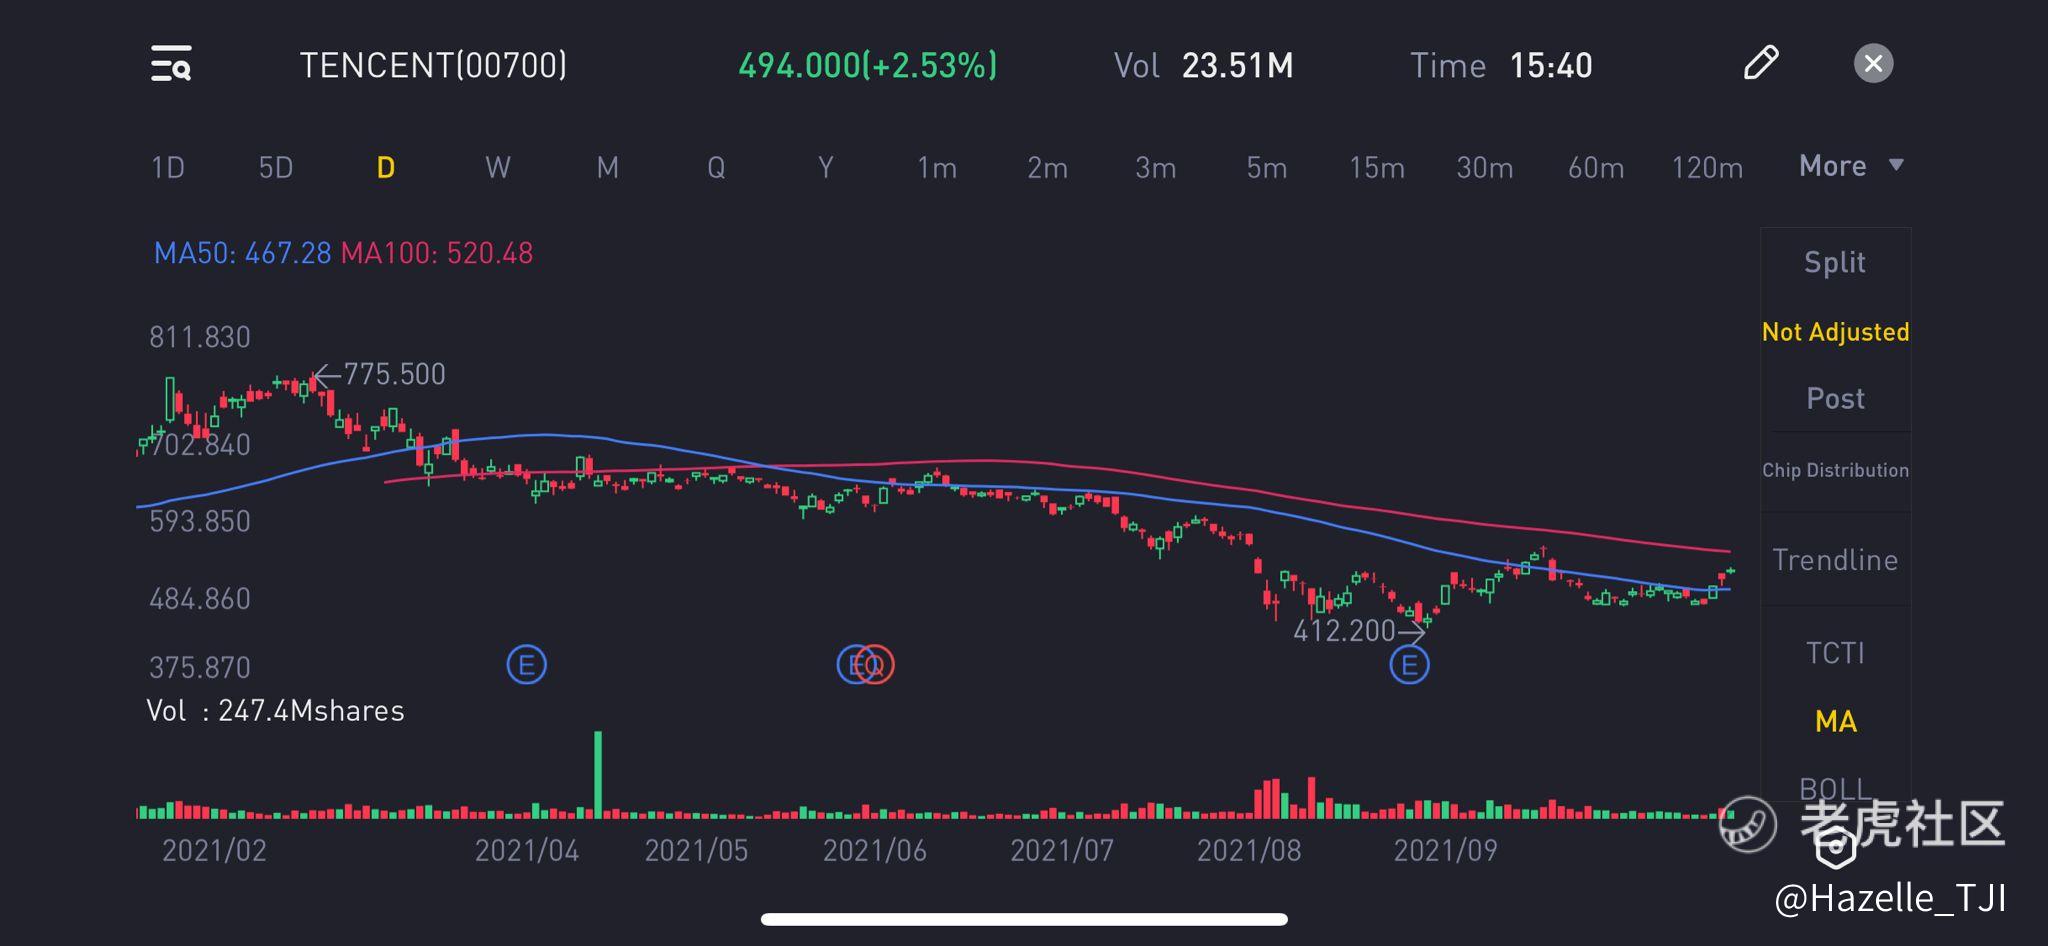The width and height of the screenshot is (2048, 946).
Task: Tap the TENCENT(00700) stock title
Action: click(x=433, y=65)
